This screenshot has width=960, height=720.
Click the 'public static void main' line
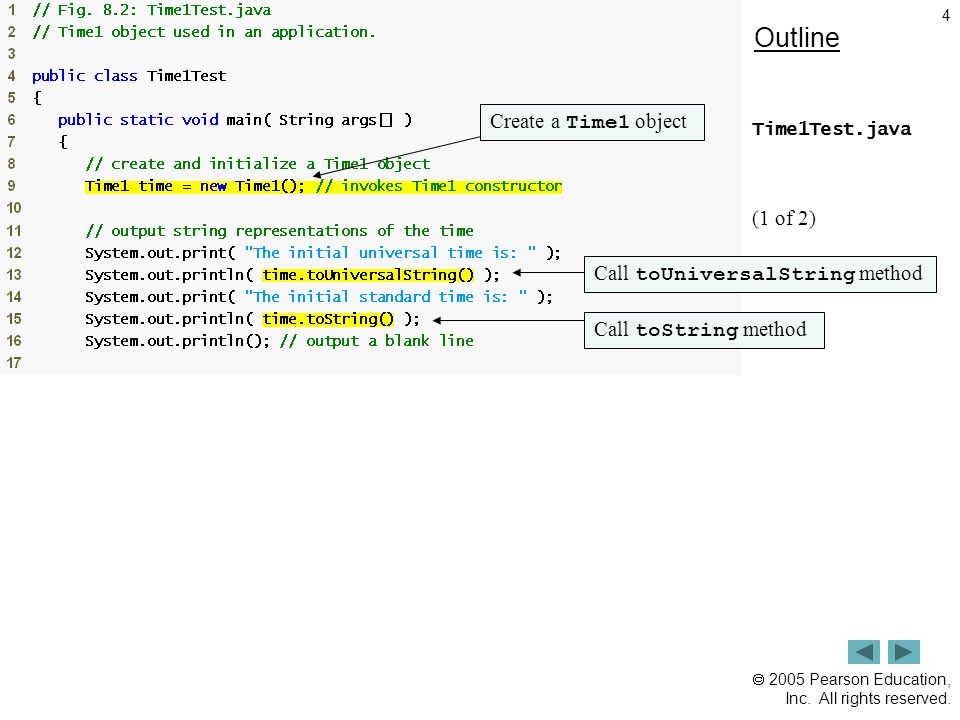coord(235,120)
